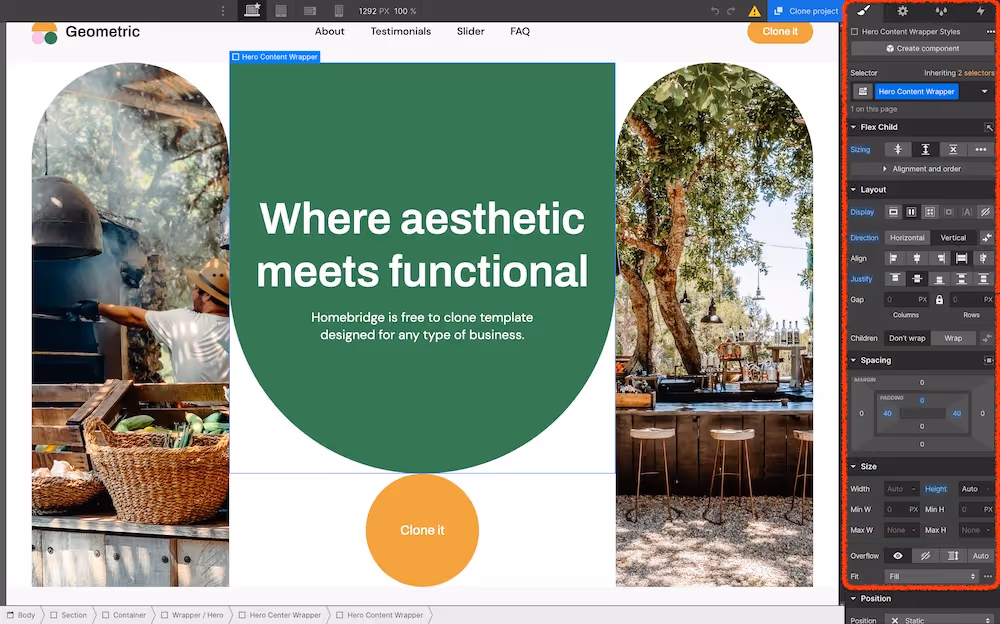Align children to stretch

click(x=961, y=258)
